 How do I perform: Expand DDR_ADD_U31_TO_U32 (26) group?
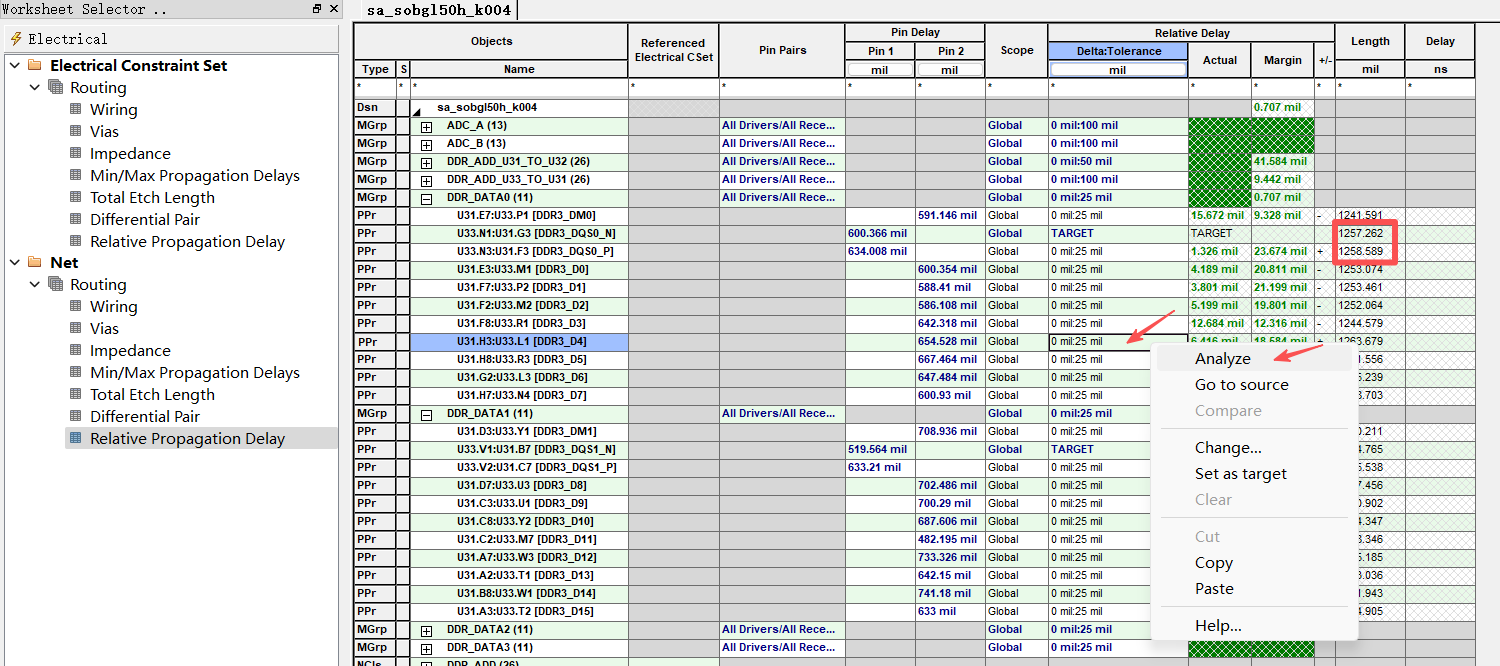(x=426, y=162)
